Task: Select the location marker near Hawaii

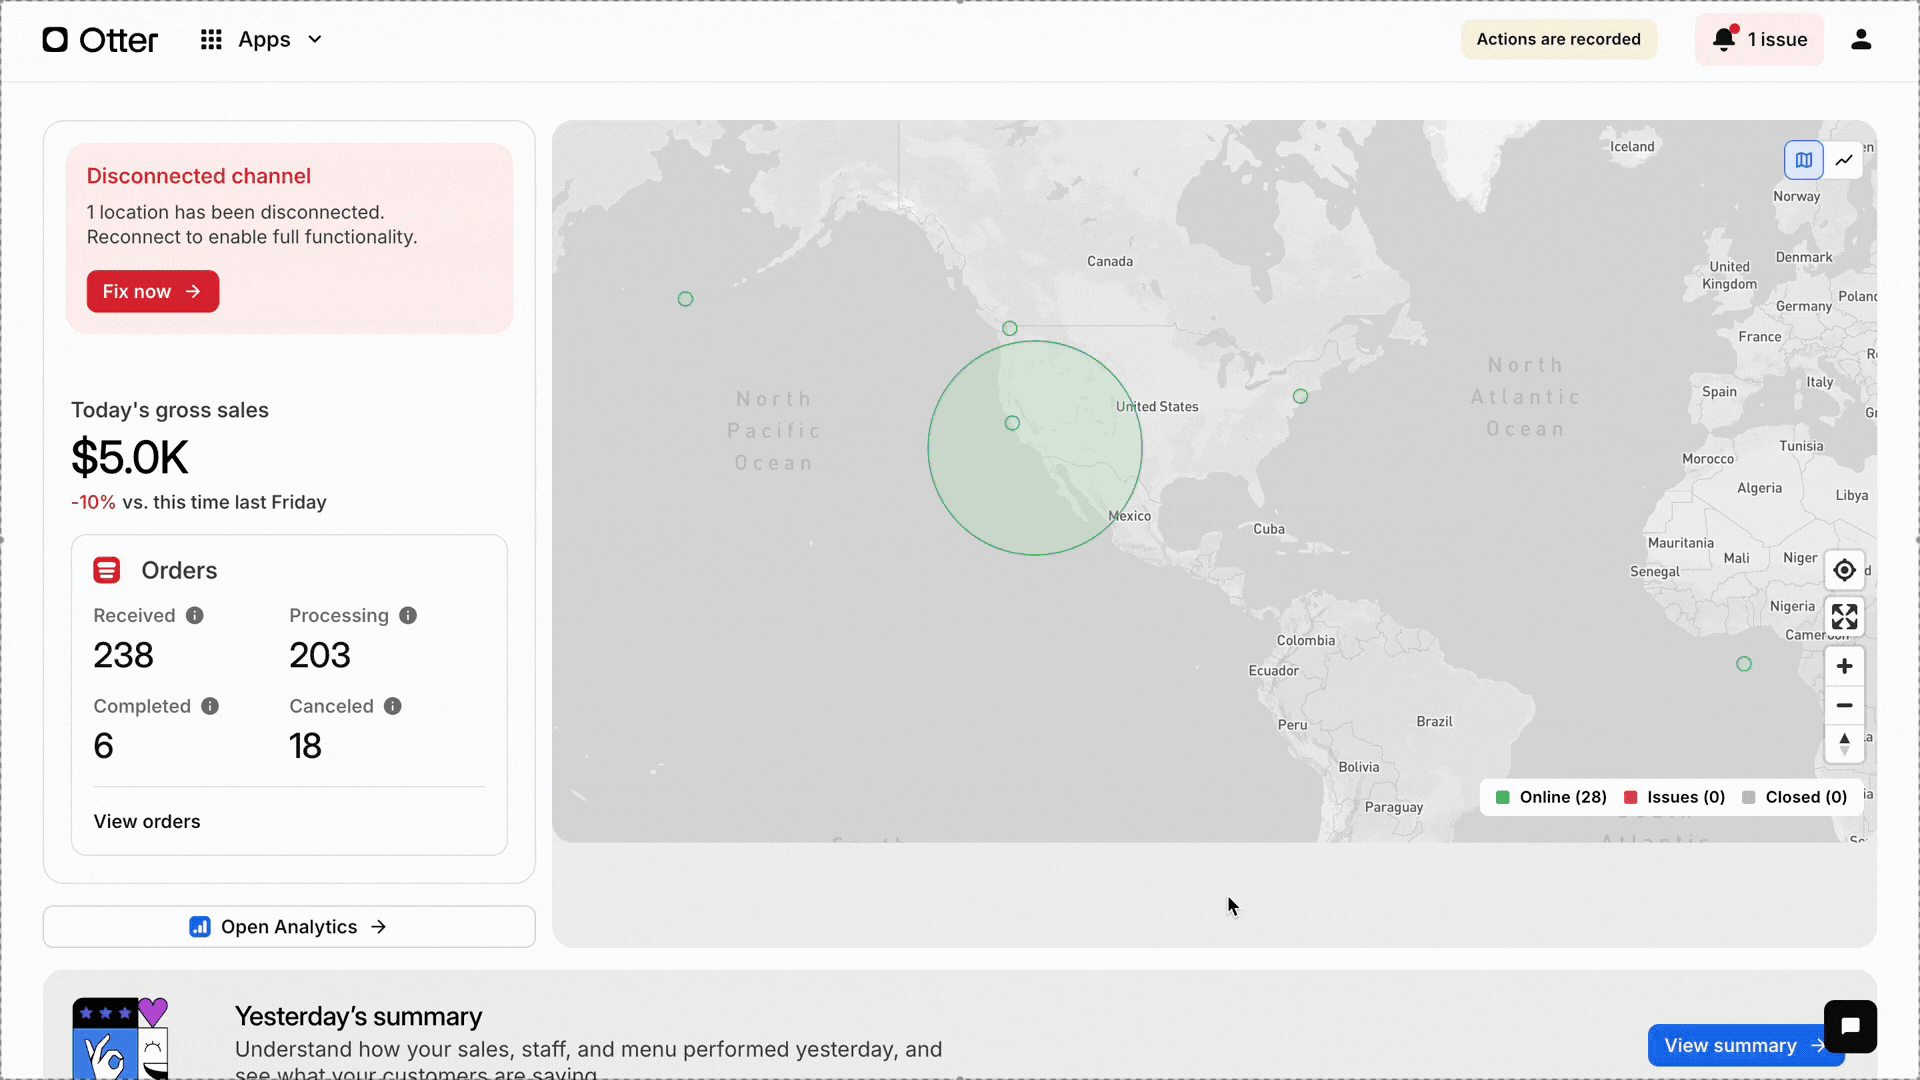Action: [685, 299]
